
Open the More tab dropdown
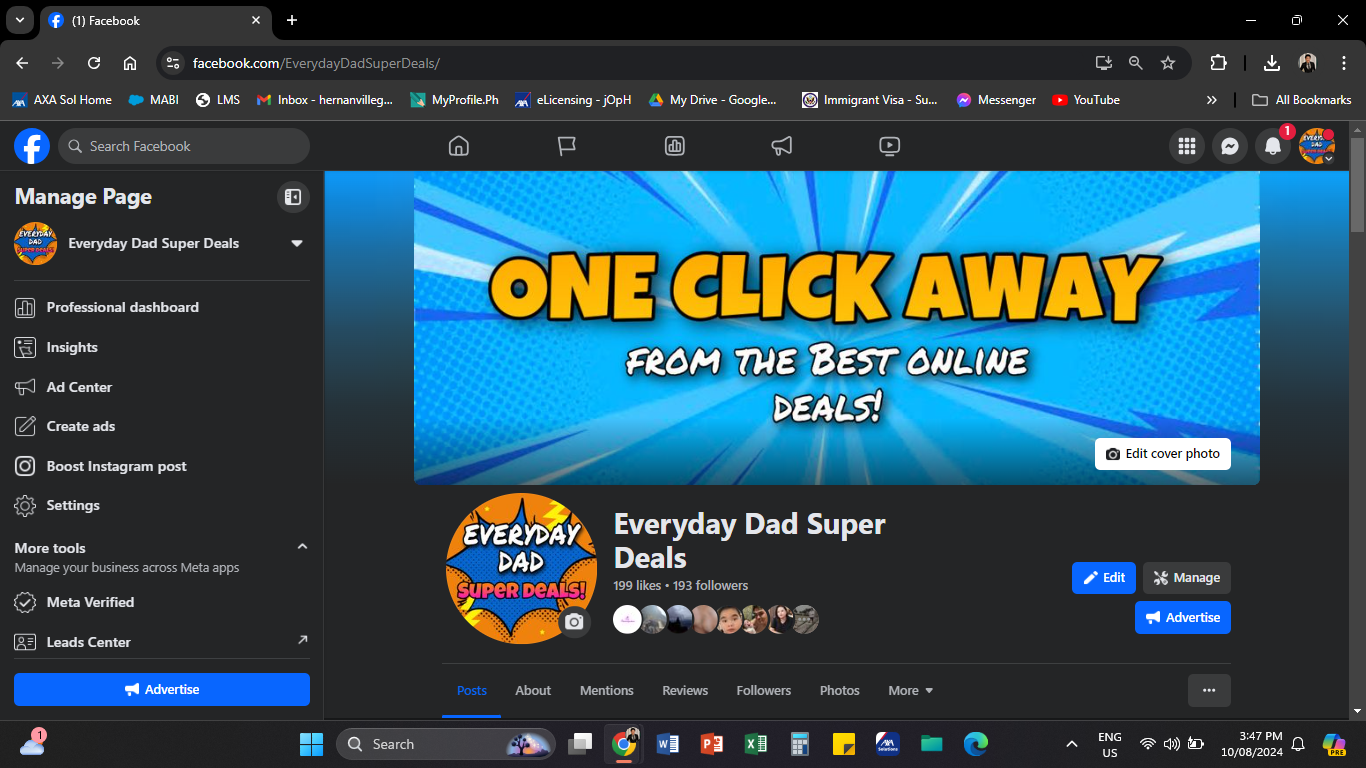[909, 690]
